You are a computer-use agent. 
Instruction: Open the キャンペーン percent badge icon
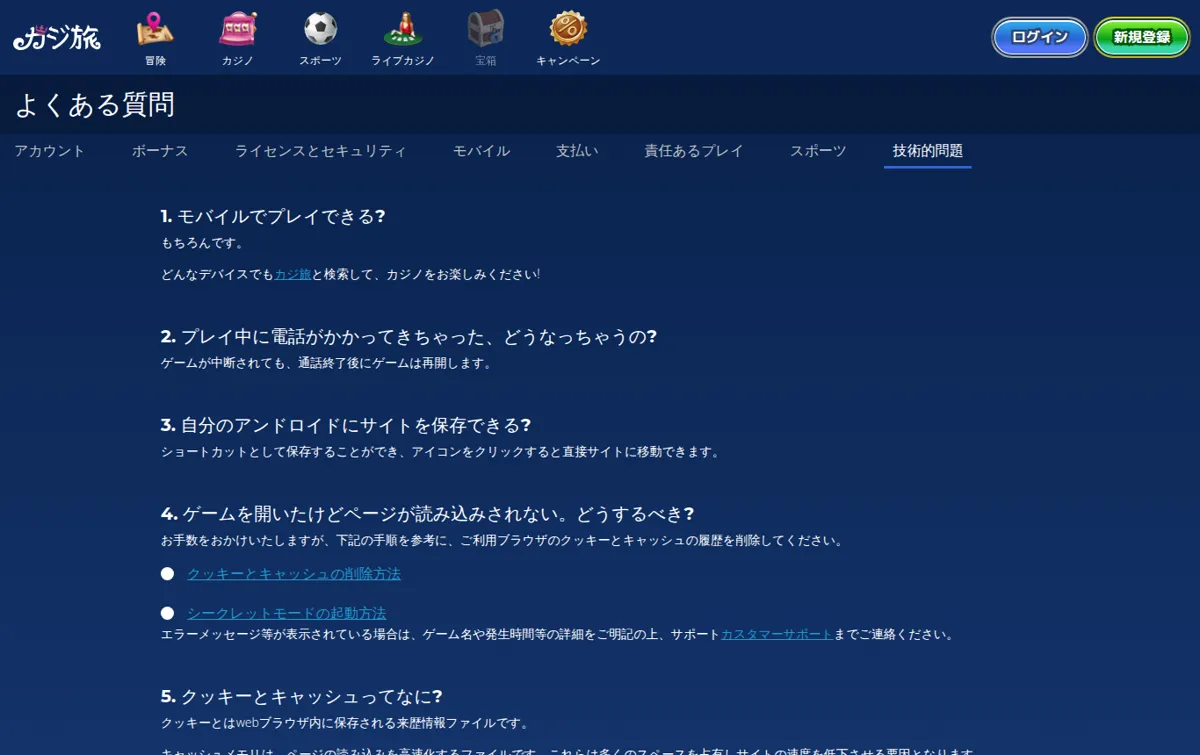point(568,30)
